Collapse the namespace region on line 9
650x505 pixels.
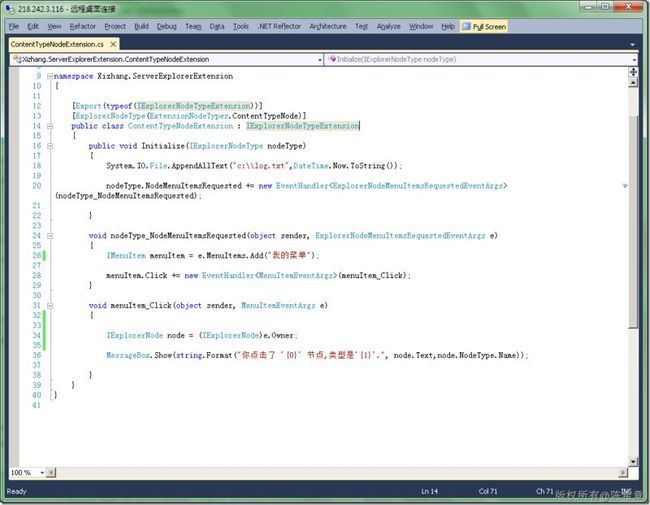point(50,76)
